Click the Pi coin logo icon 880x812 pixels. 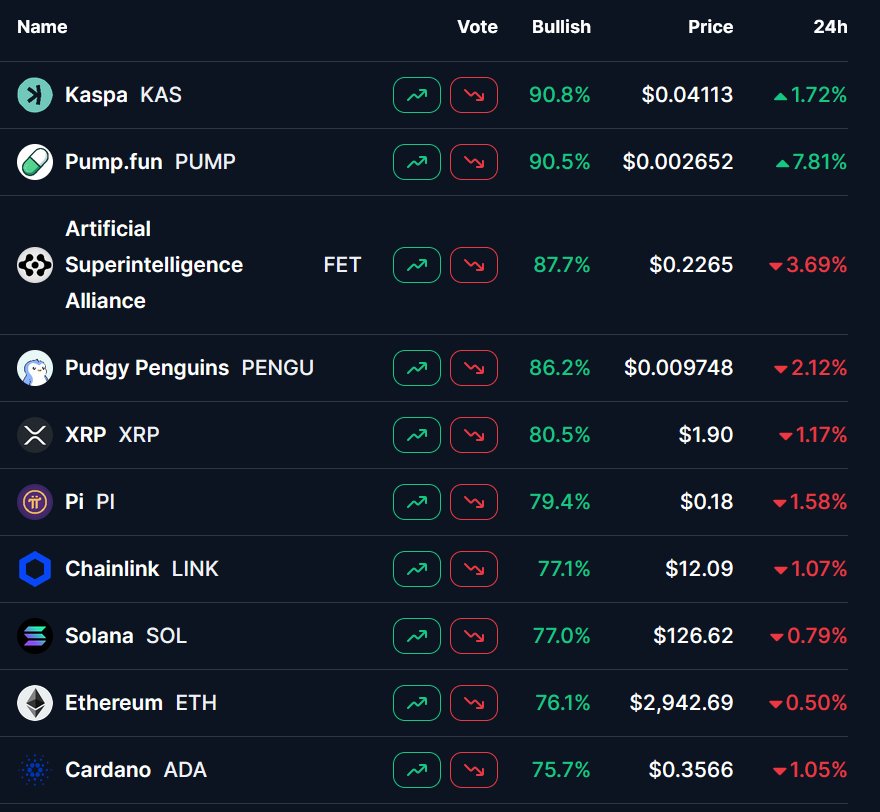(35, 502)
